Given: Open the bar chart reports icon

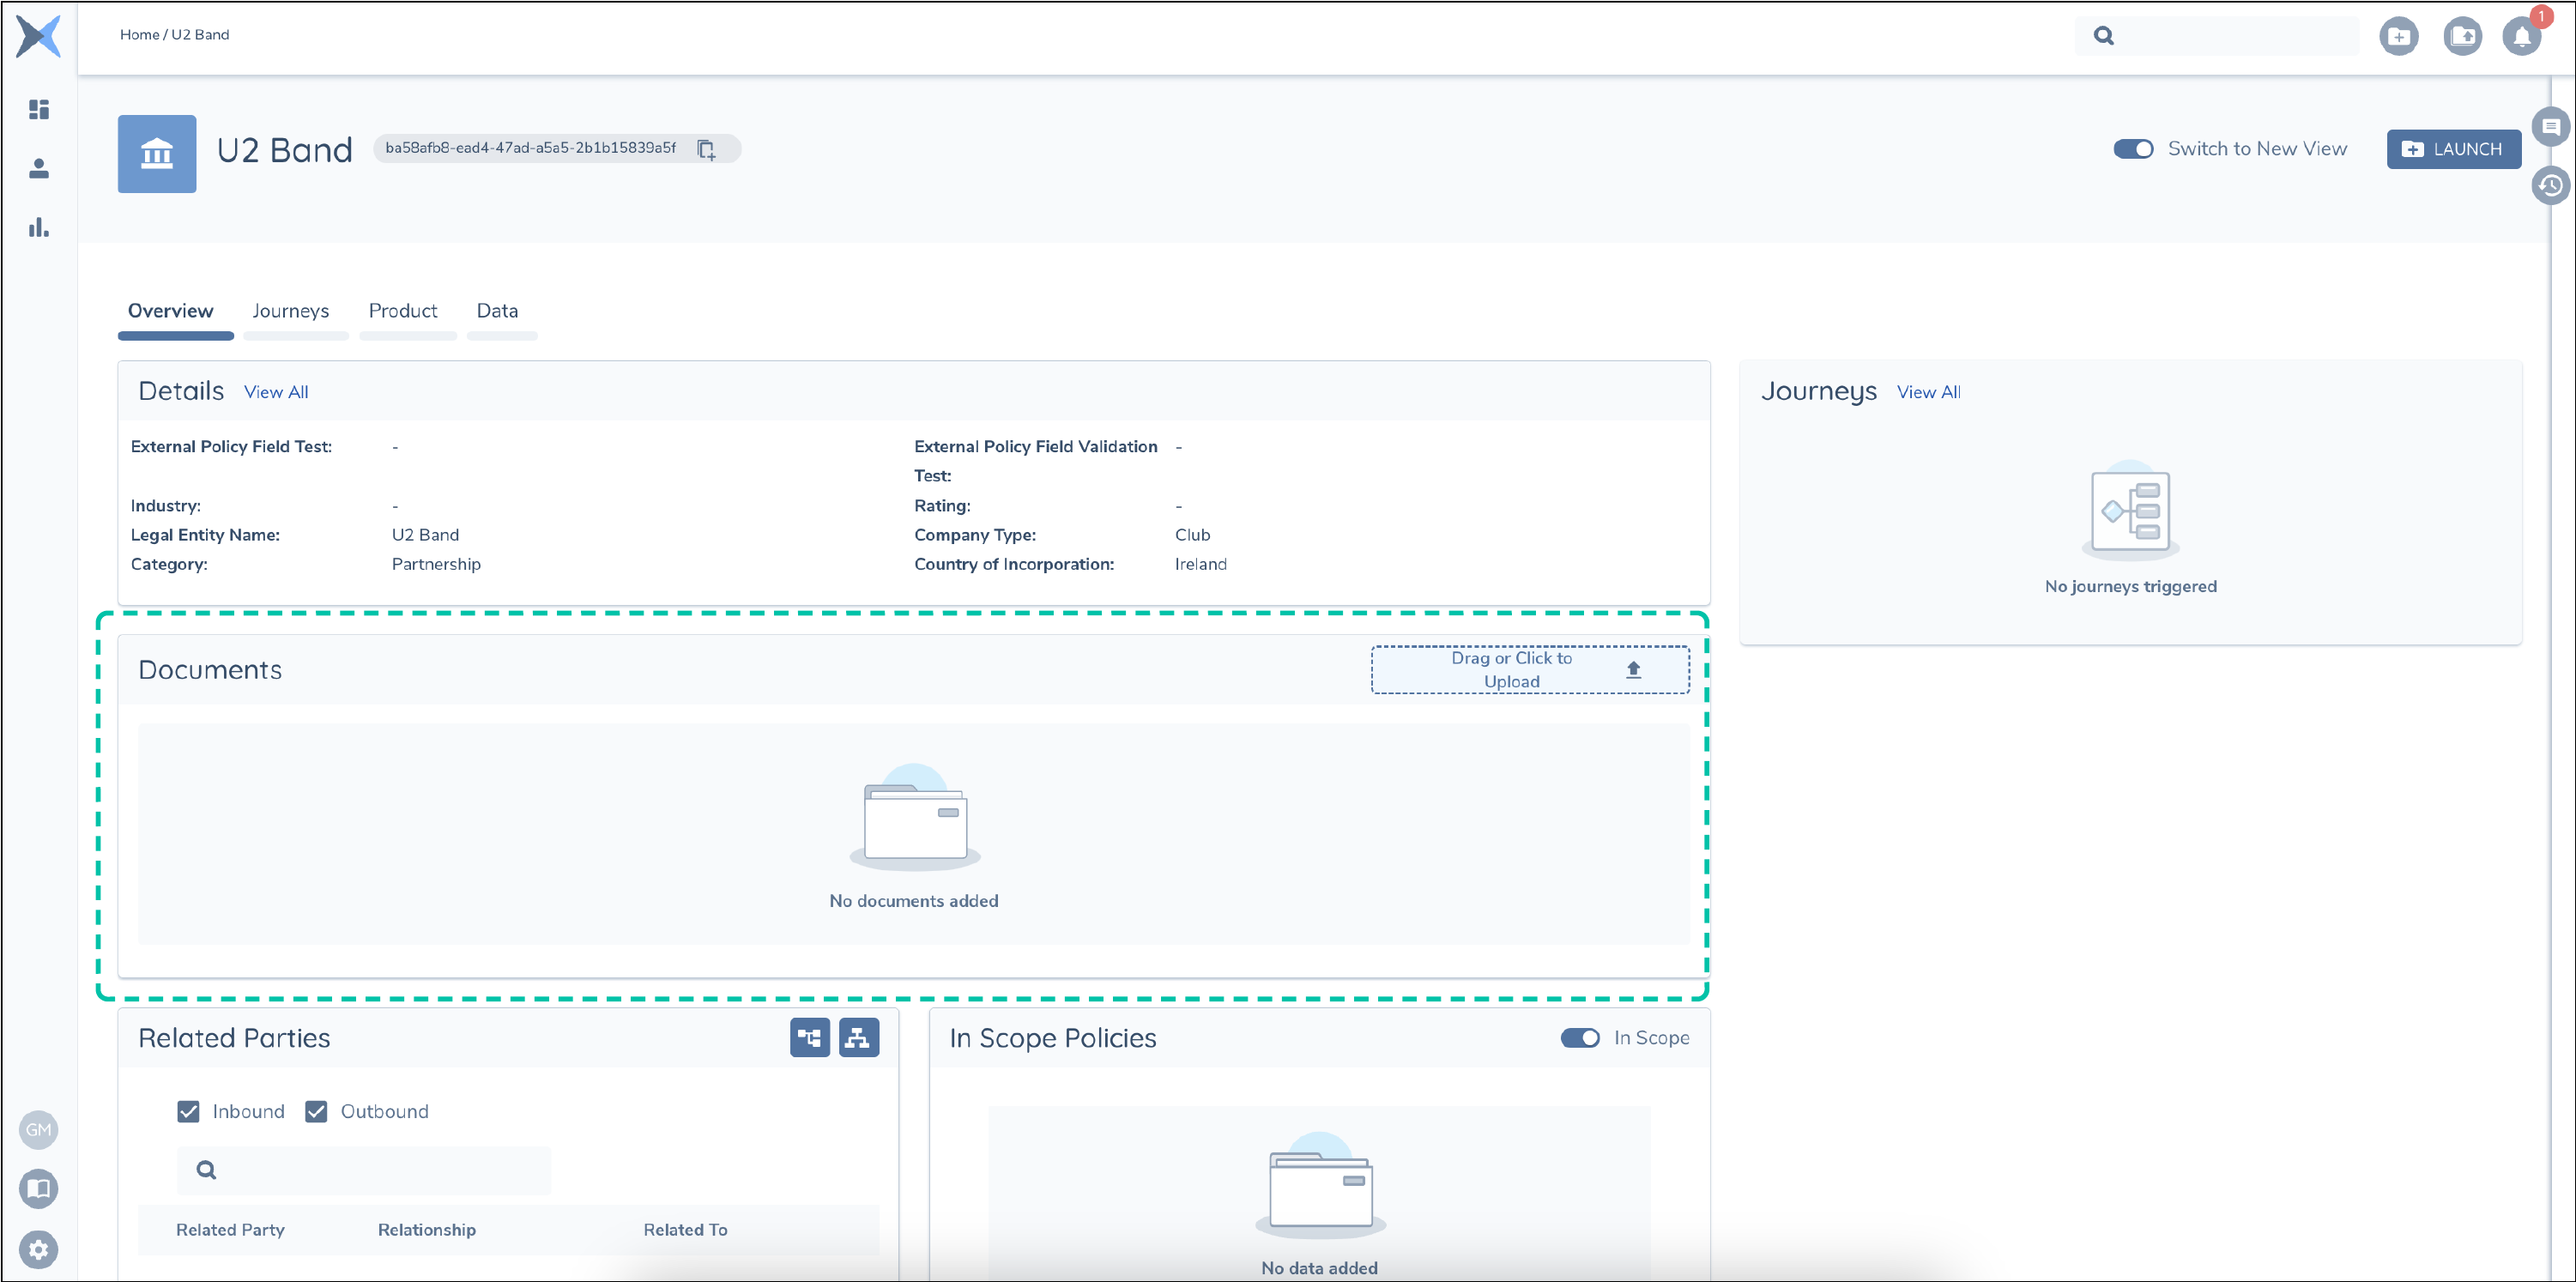Looking at the screenshot, I should [x=39, y=227].
